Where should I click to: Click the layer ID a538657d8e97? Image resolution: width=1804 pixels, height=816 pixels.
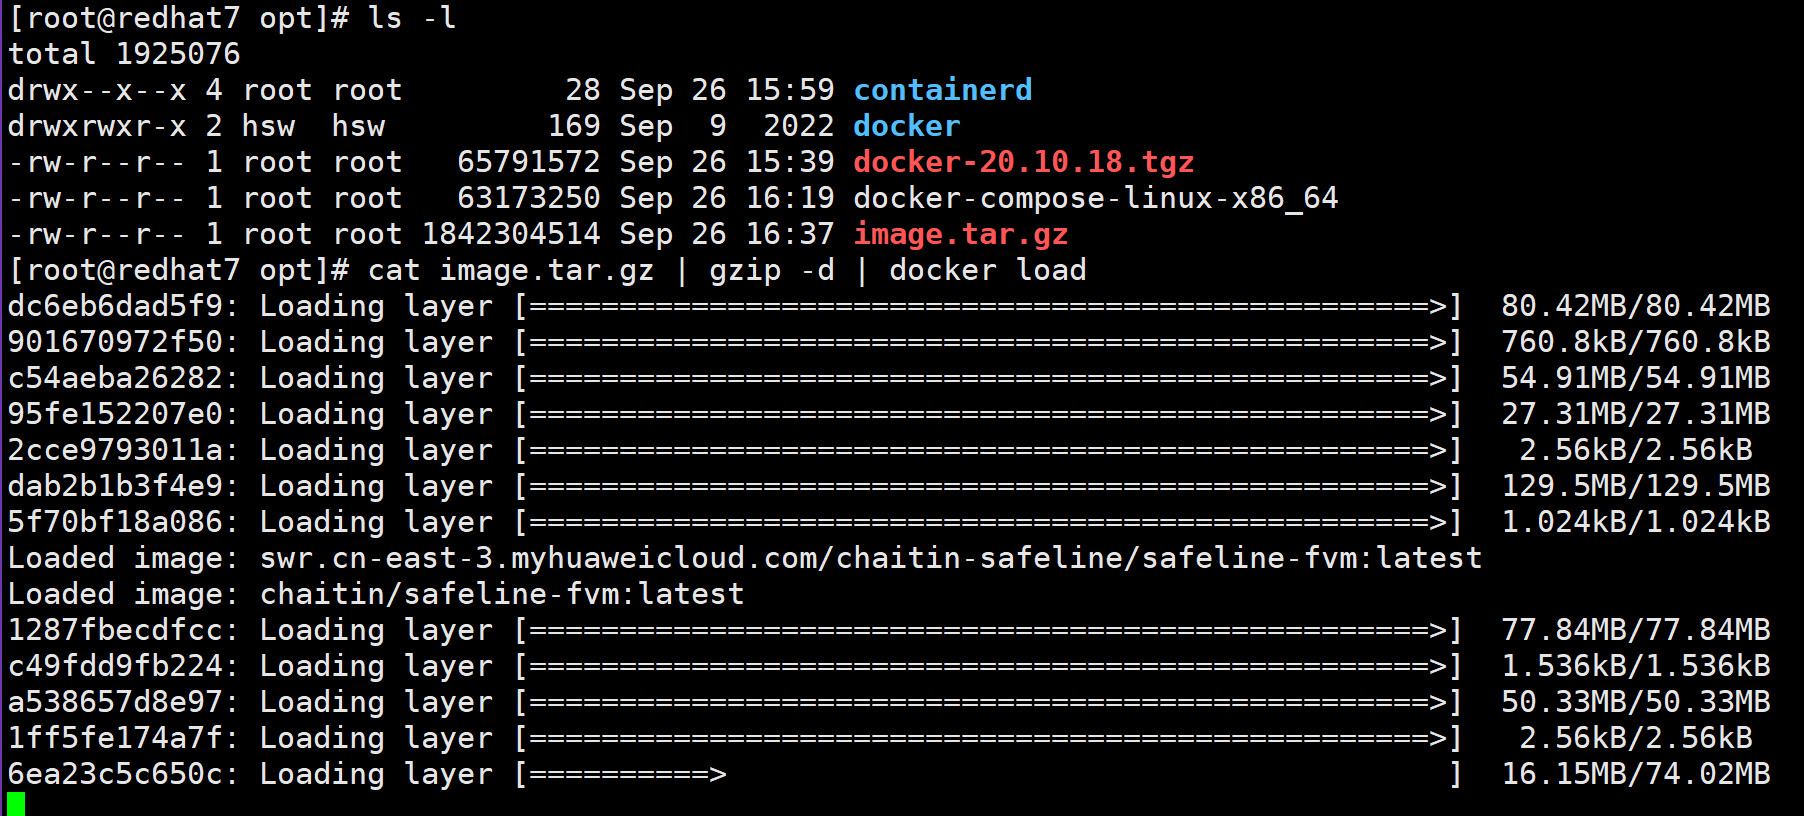tap(115, 702)
